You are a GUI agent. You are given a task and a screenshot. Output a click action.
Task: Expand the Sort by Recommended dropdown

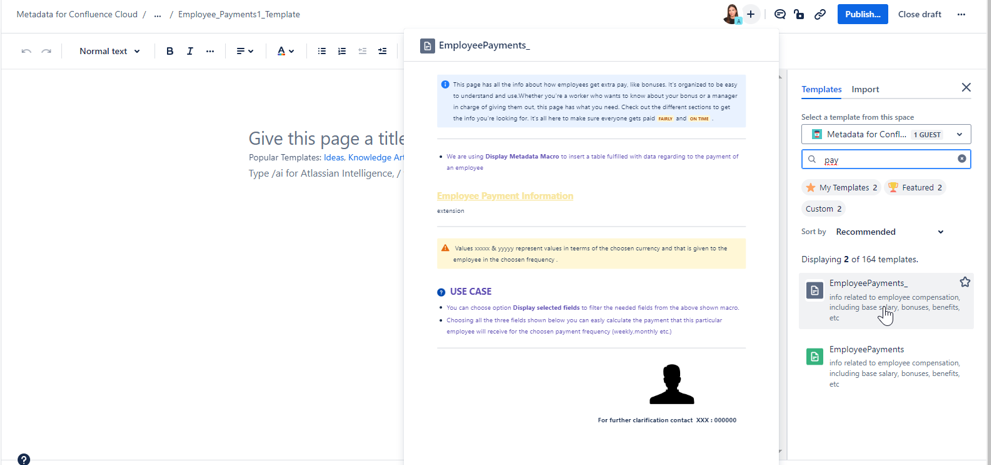pos(889,232)
